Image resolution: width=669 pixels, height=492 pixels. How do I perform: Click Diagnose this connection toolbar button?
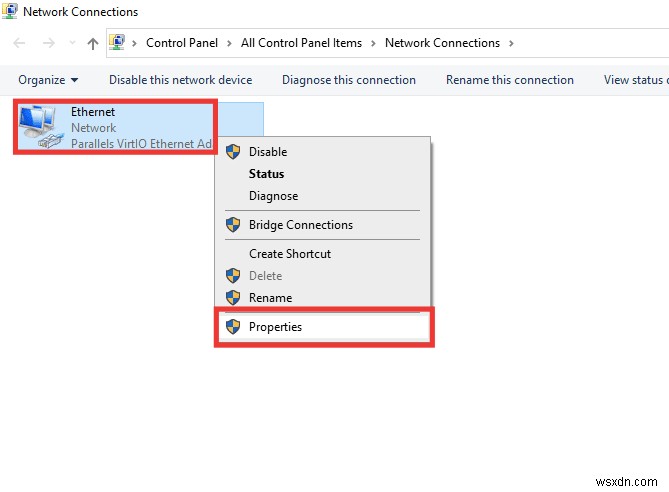[348, 80]
